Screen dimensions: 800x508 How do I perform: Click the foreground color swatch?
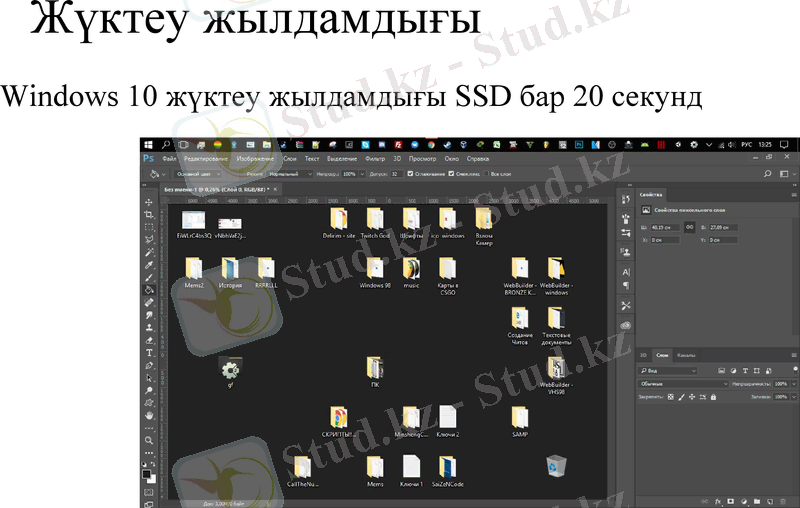tap(146, 474)
